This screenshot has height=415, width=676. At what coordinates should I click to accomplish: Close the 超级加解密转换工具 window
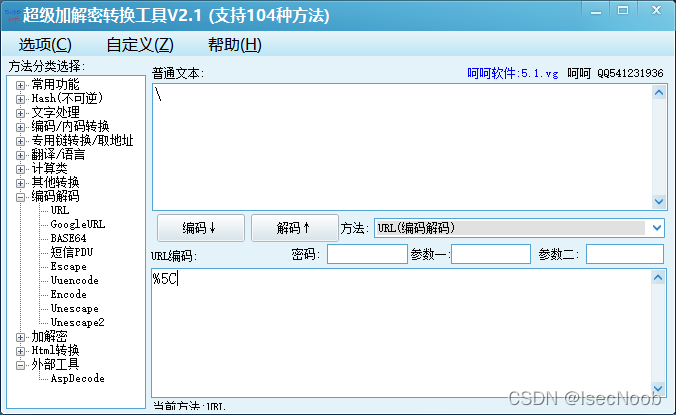pos(656,11)
